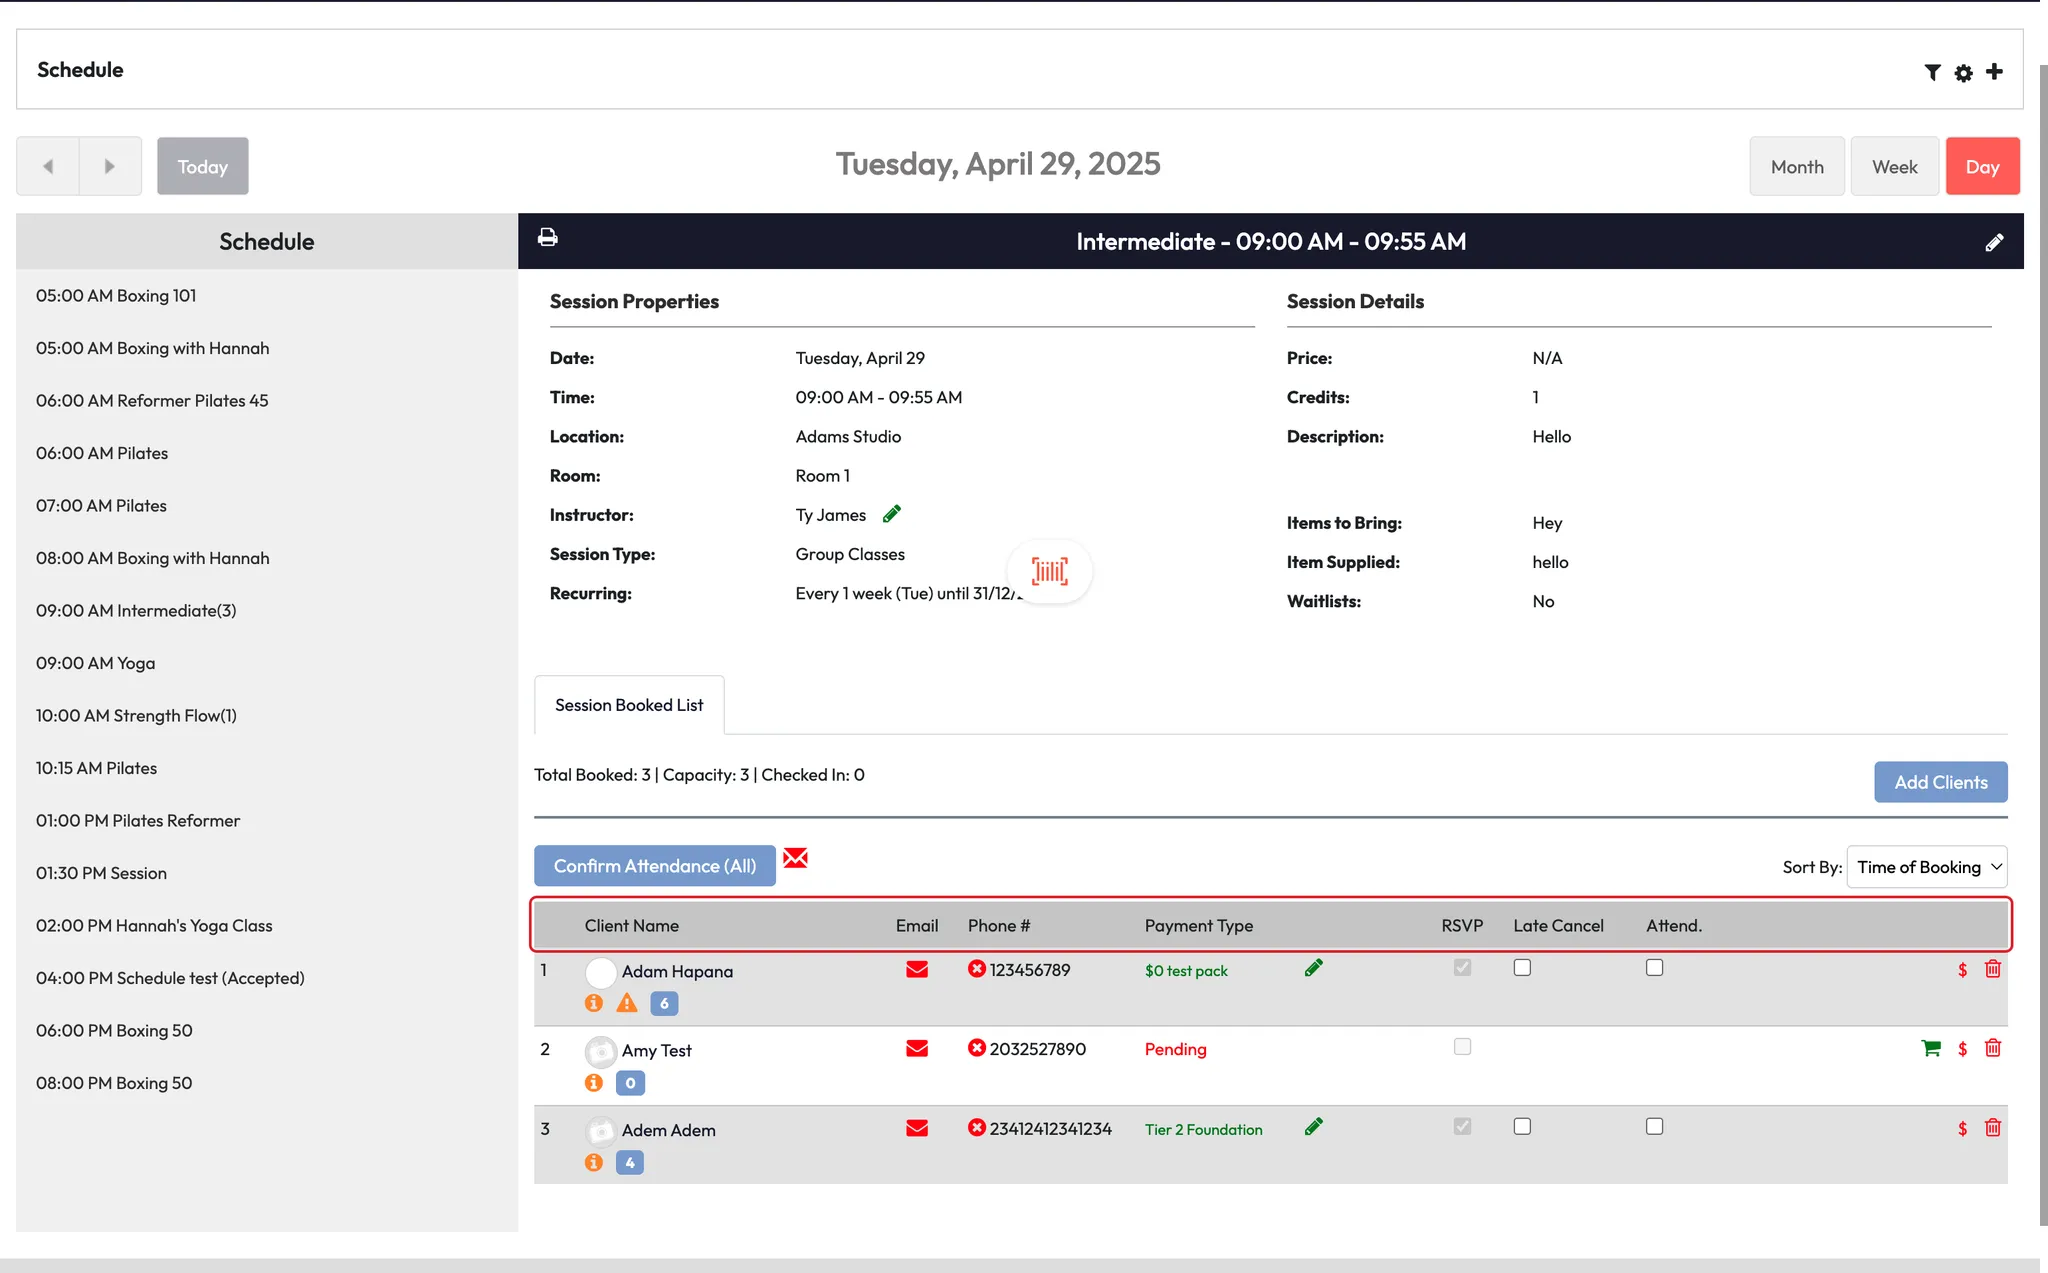Go to previous day arrow

(x=48, y=166)
